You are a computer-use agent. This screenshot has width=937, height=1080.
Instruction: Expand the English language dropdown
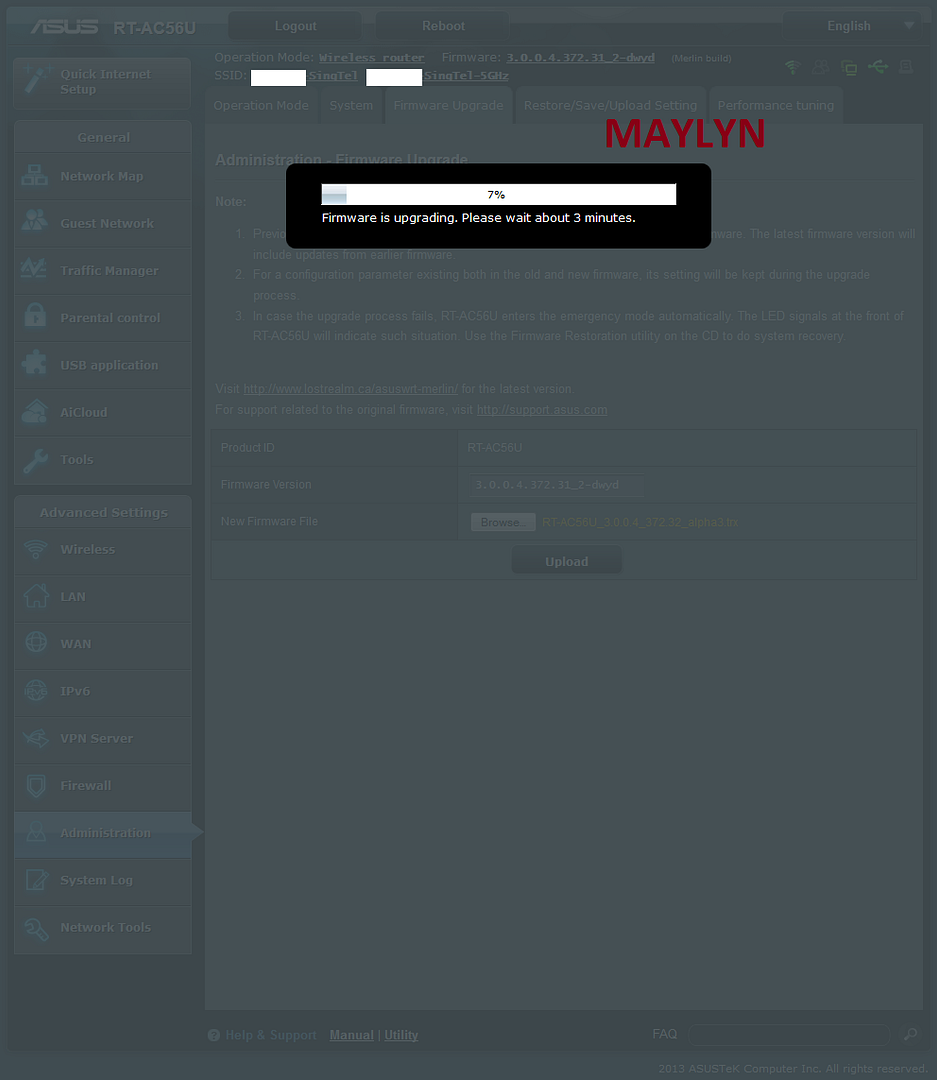pyautogui.click(x=858, y=26)
